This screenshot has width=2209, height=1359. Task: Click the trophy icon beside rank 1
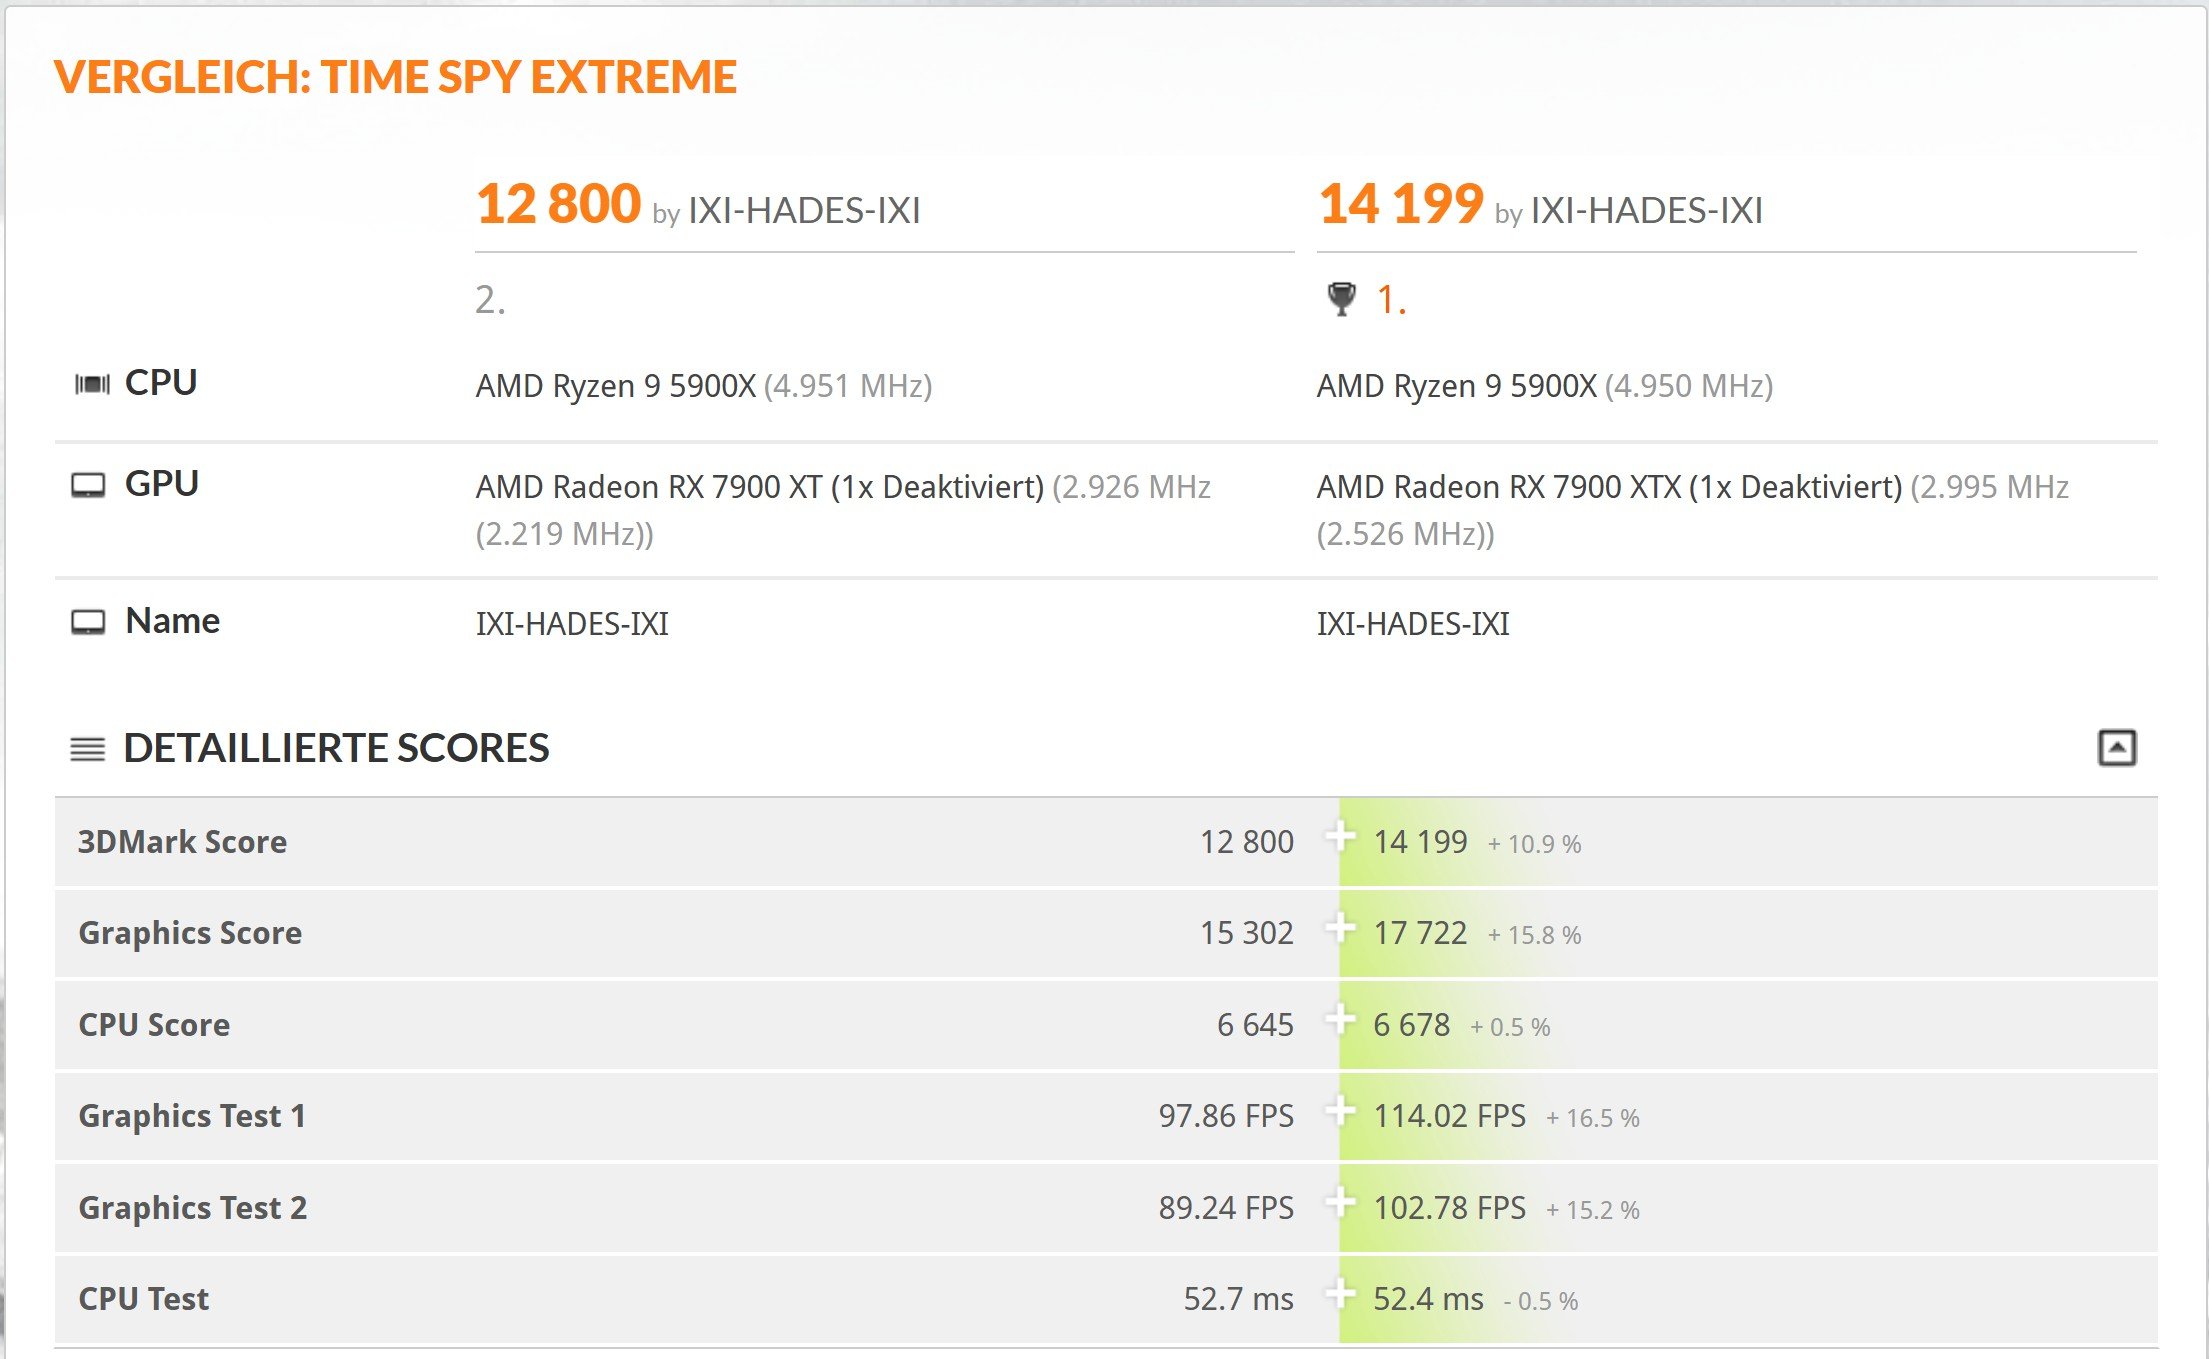pos(1341,298)
